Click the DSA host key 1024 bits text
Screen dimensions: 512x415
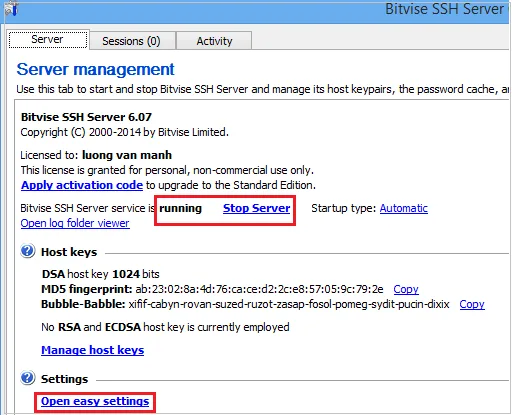point(101,274)
